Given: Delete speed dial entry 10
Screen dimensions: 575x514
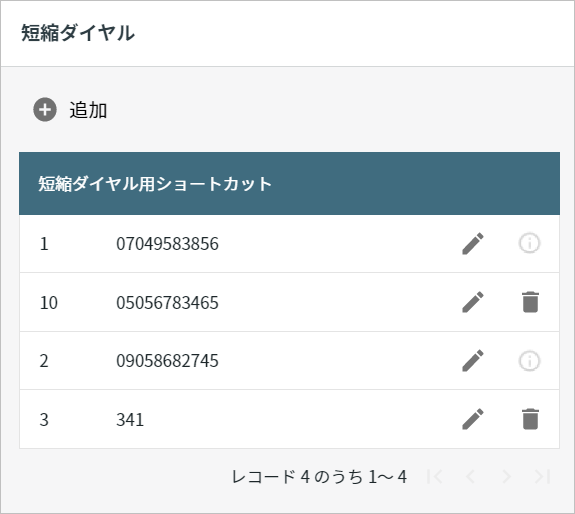Looking at the screenshot, I should (530, 302).
